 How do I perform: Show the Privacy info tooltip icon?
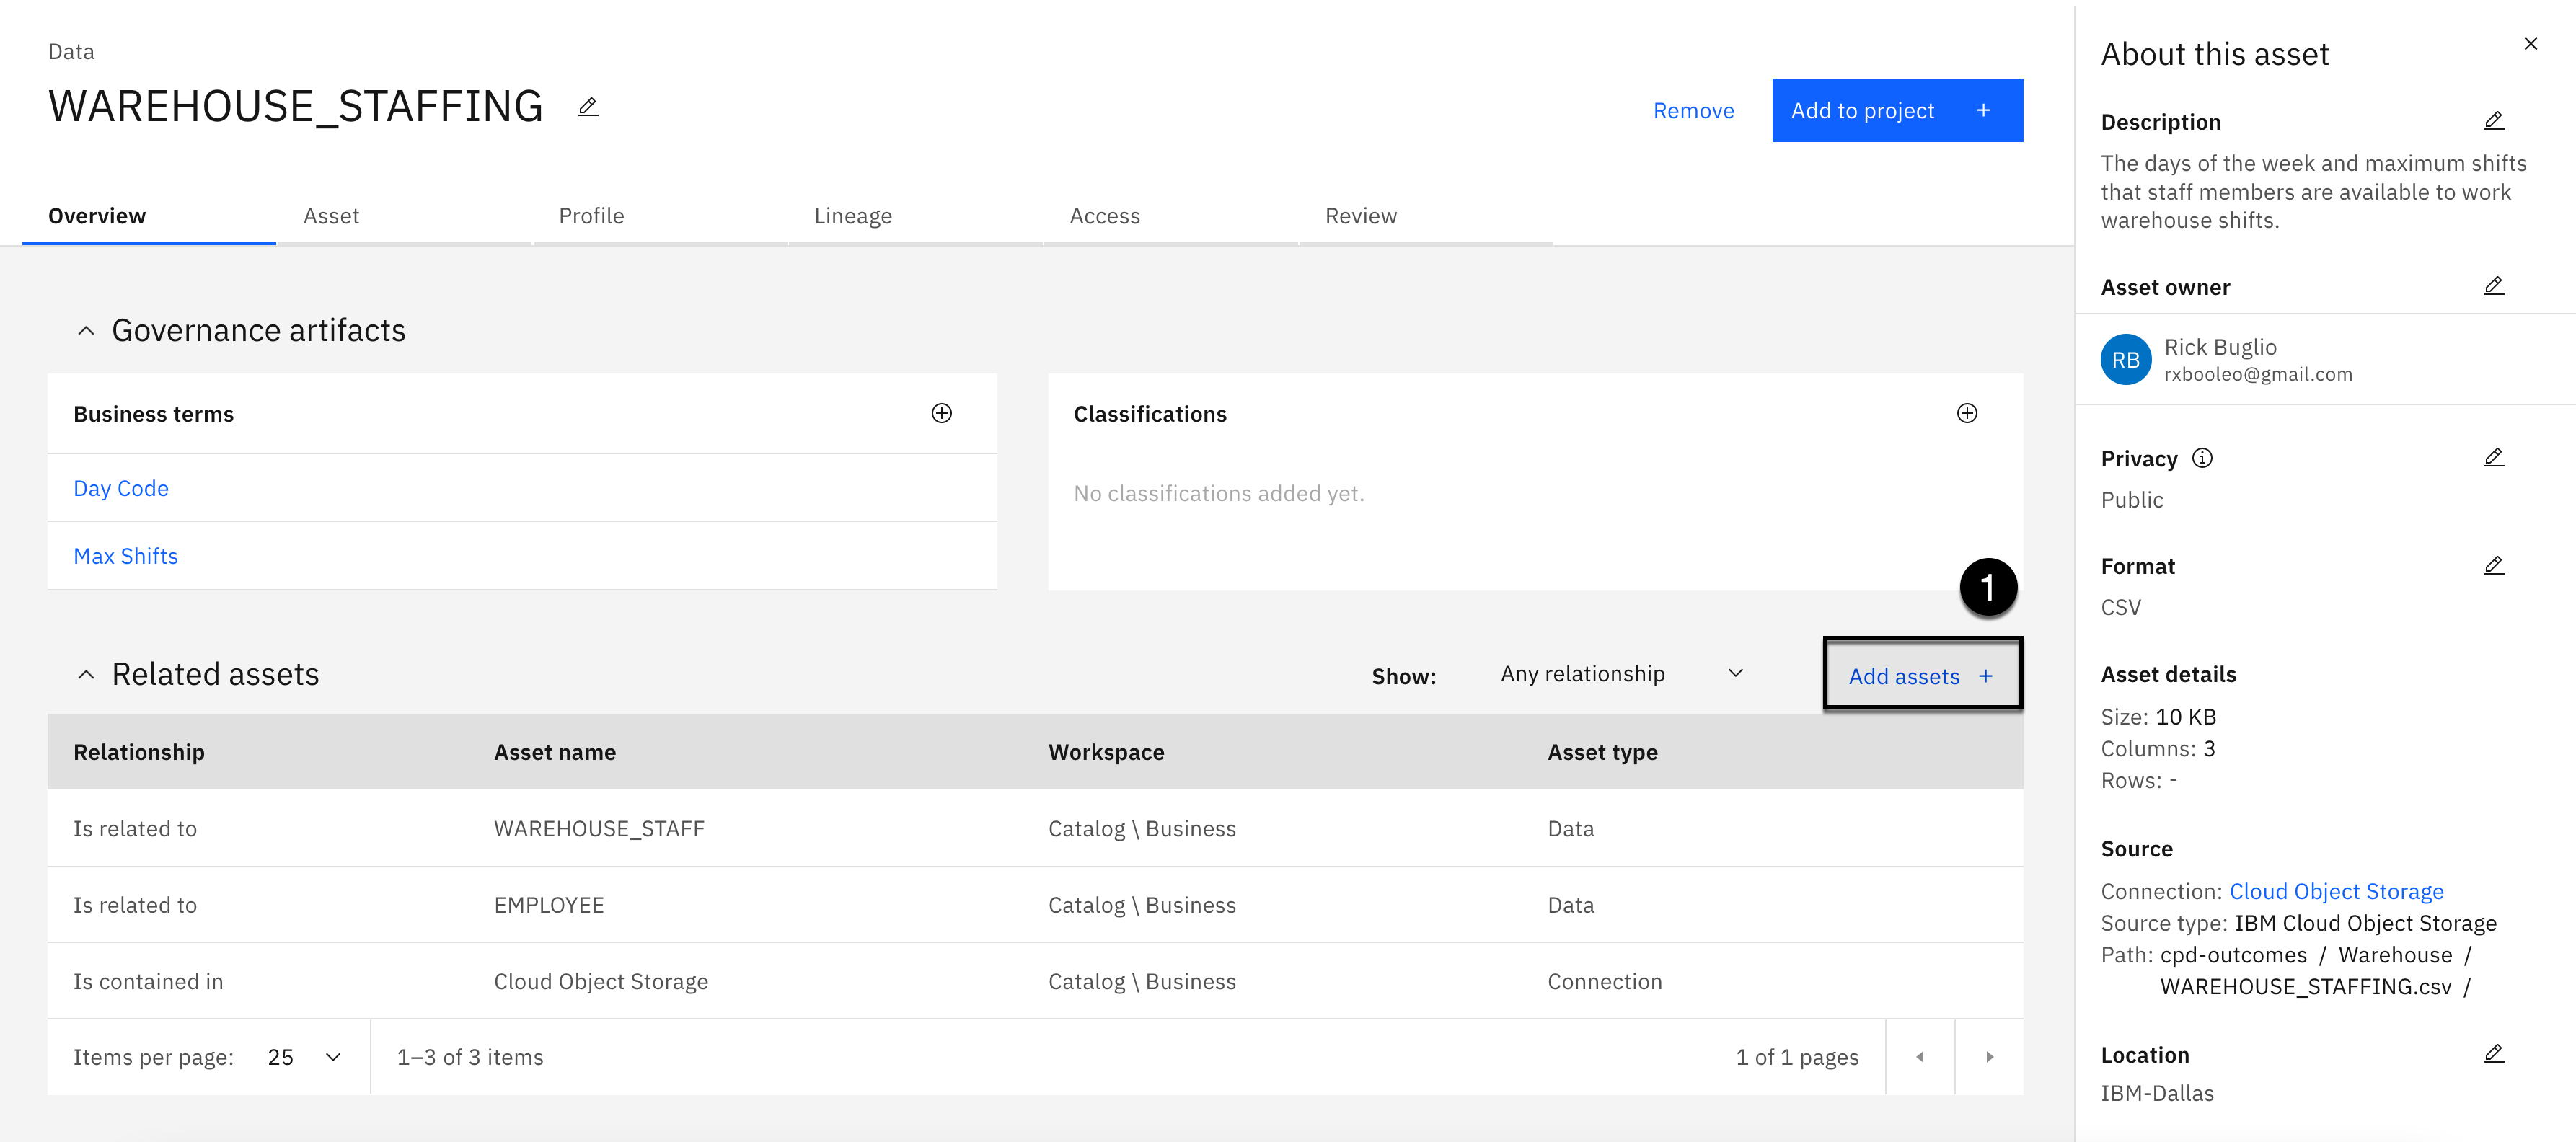[2202, 458]
